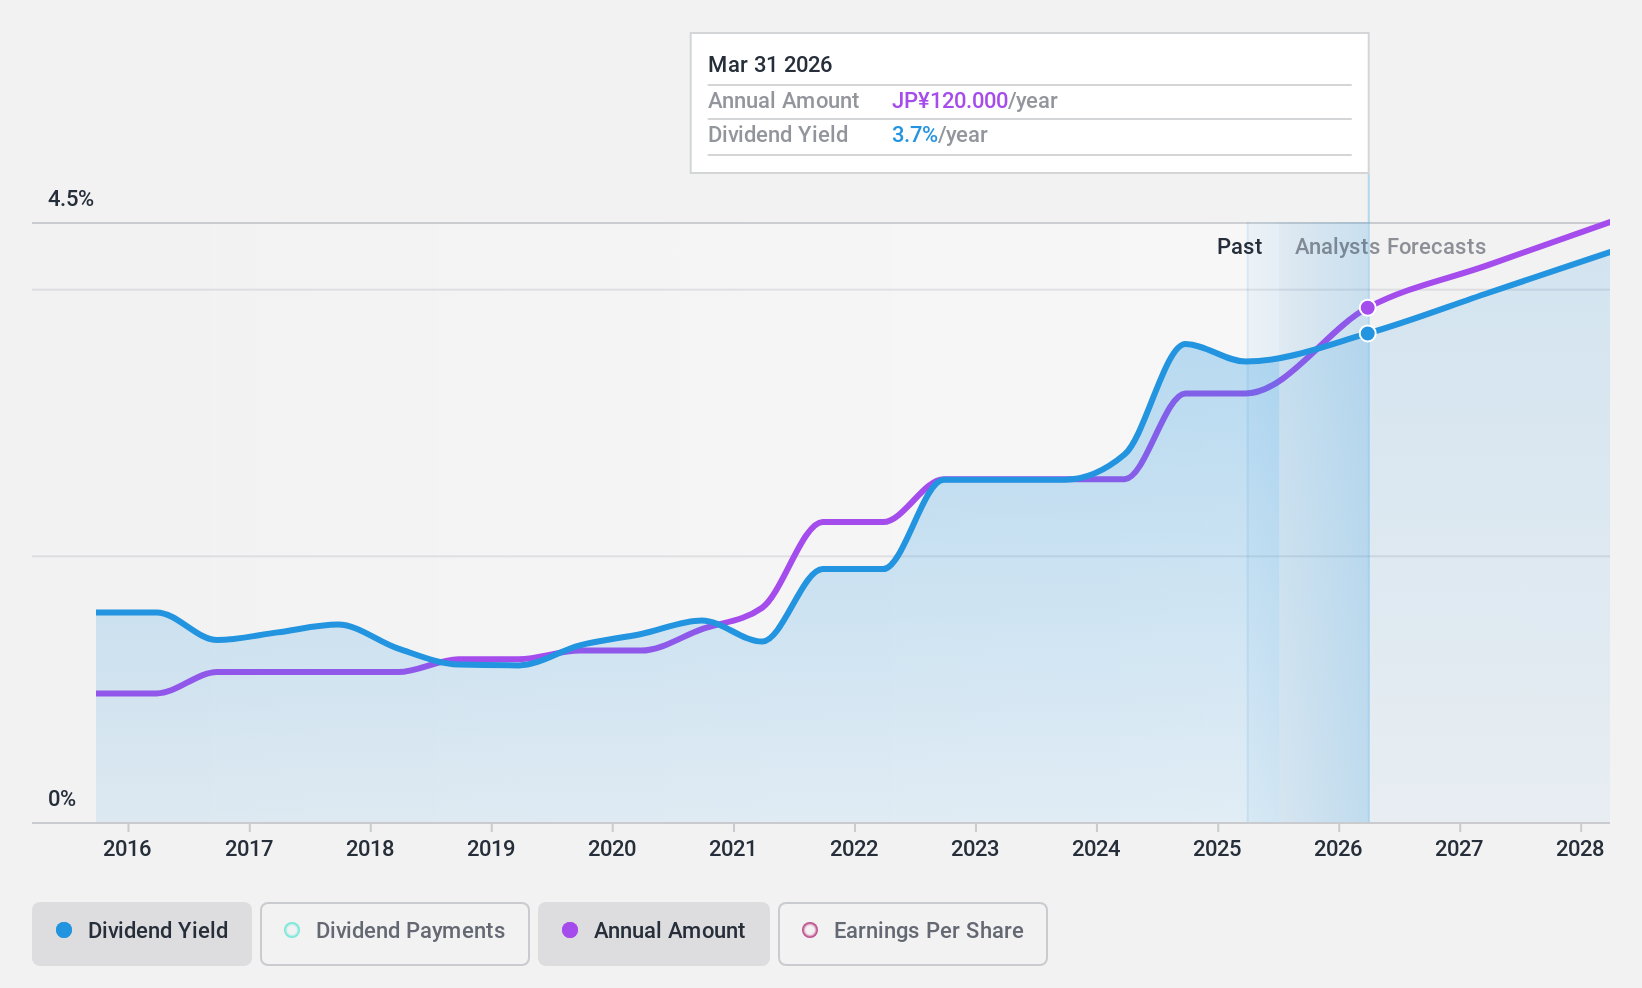Click the 2027 x-axis label

pyautogui.click(x=1459, y=848)
